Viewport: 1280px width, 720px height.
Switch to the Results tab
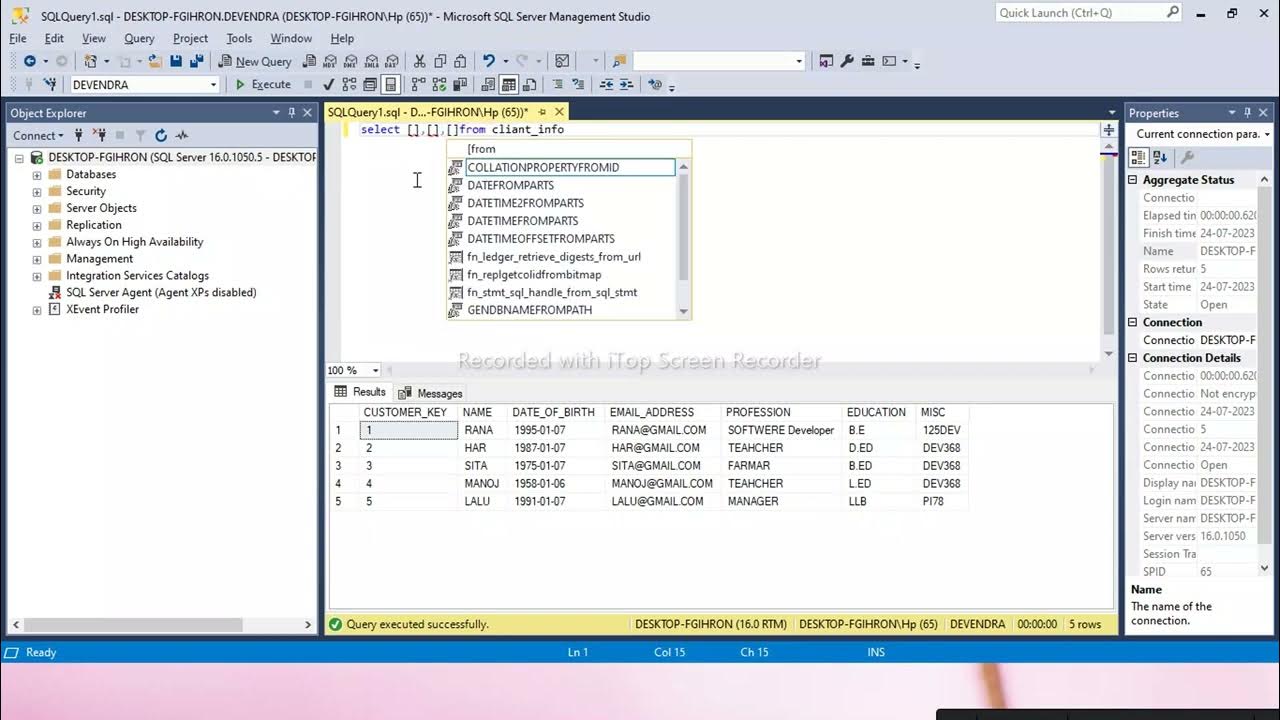point(360,392)
